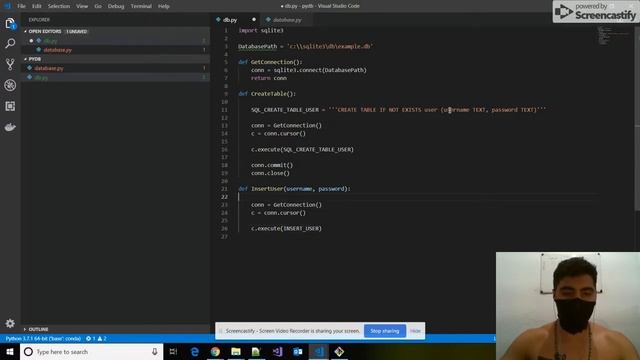The height and width of the screenshot is (360, 640).
Task: Open the diamond-shaped app icon in the taskbar
Action: 339,351
